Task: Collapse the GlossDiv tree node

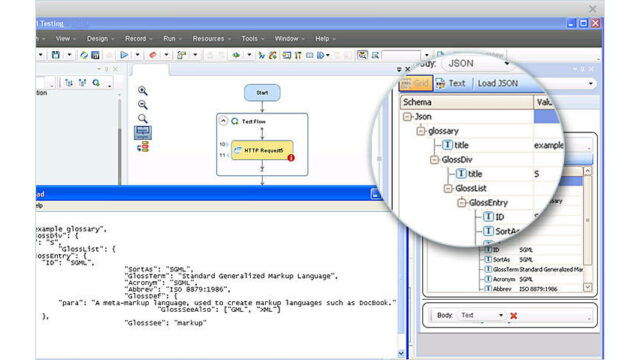Action: pos(434,160)
